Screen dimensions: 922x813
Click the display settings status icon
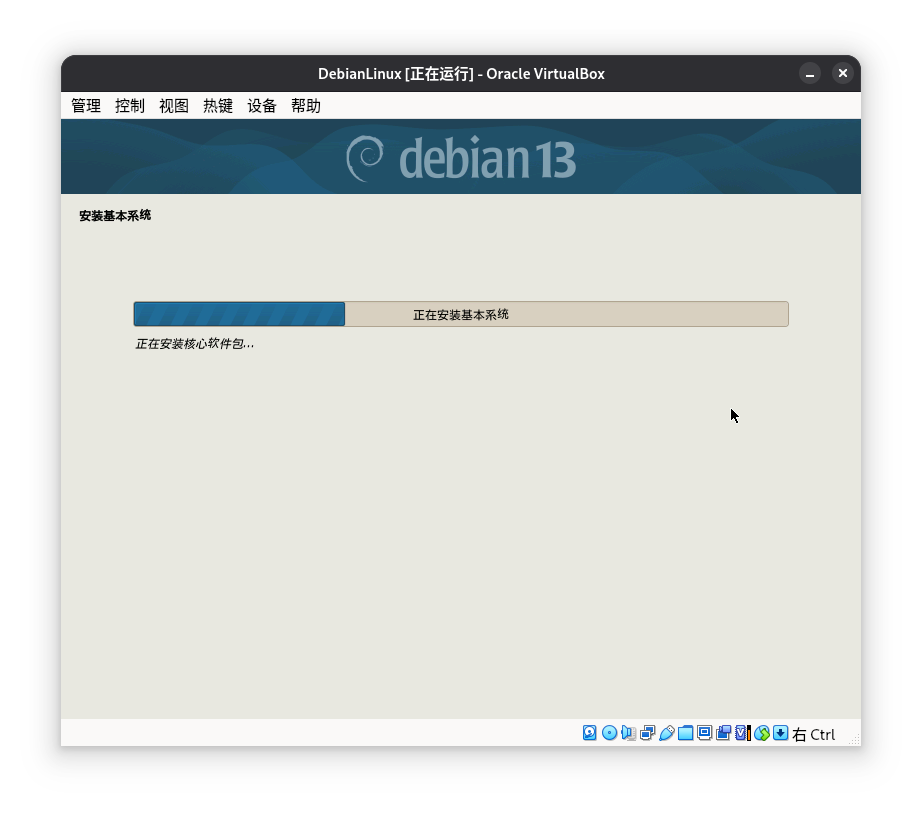tap(704, 732)
